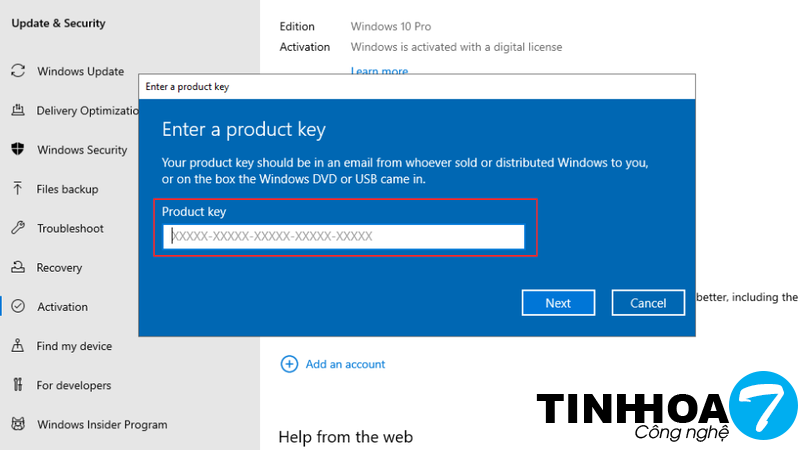Click the Files backup upload arrow icon
The image size is (800, 450).
(x=17, y=189)
